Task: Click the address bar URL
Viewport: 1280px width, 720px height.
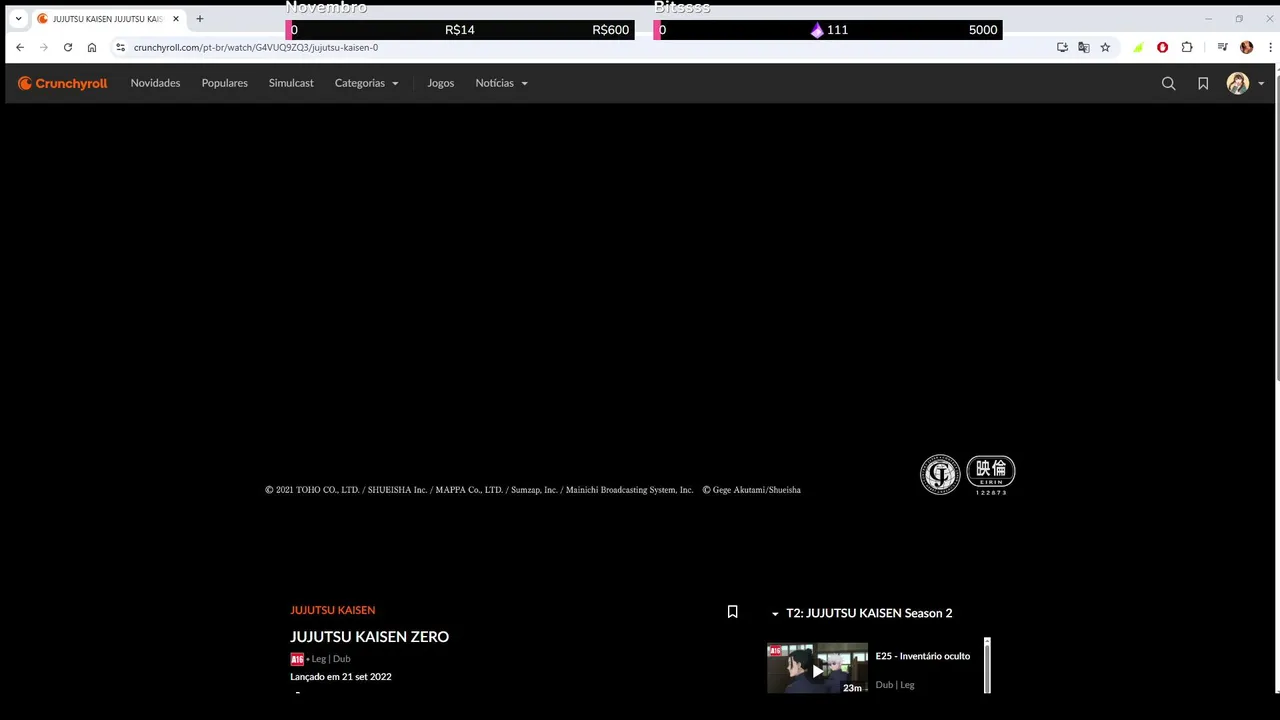Action: (x=256, y=47)
